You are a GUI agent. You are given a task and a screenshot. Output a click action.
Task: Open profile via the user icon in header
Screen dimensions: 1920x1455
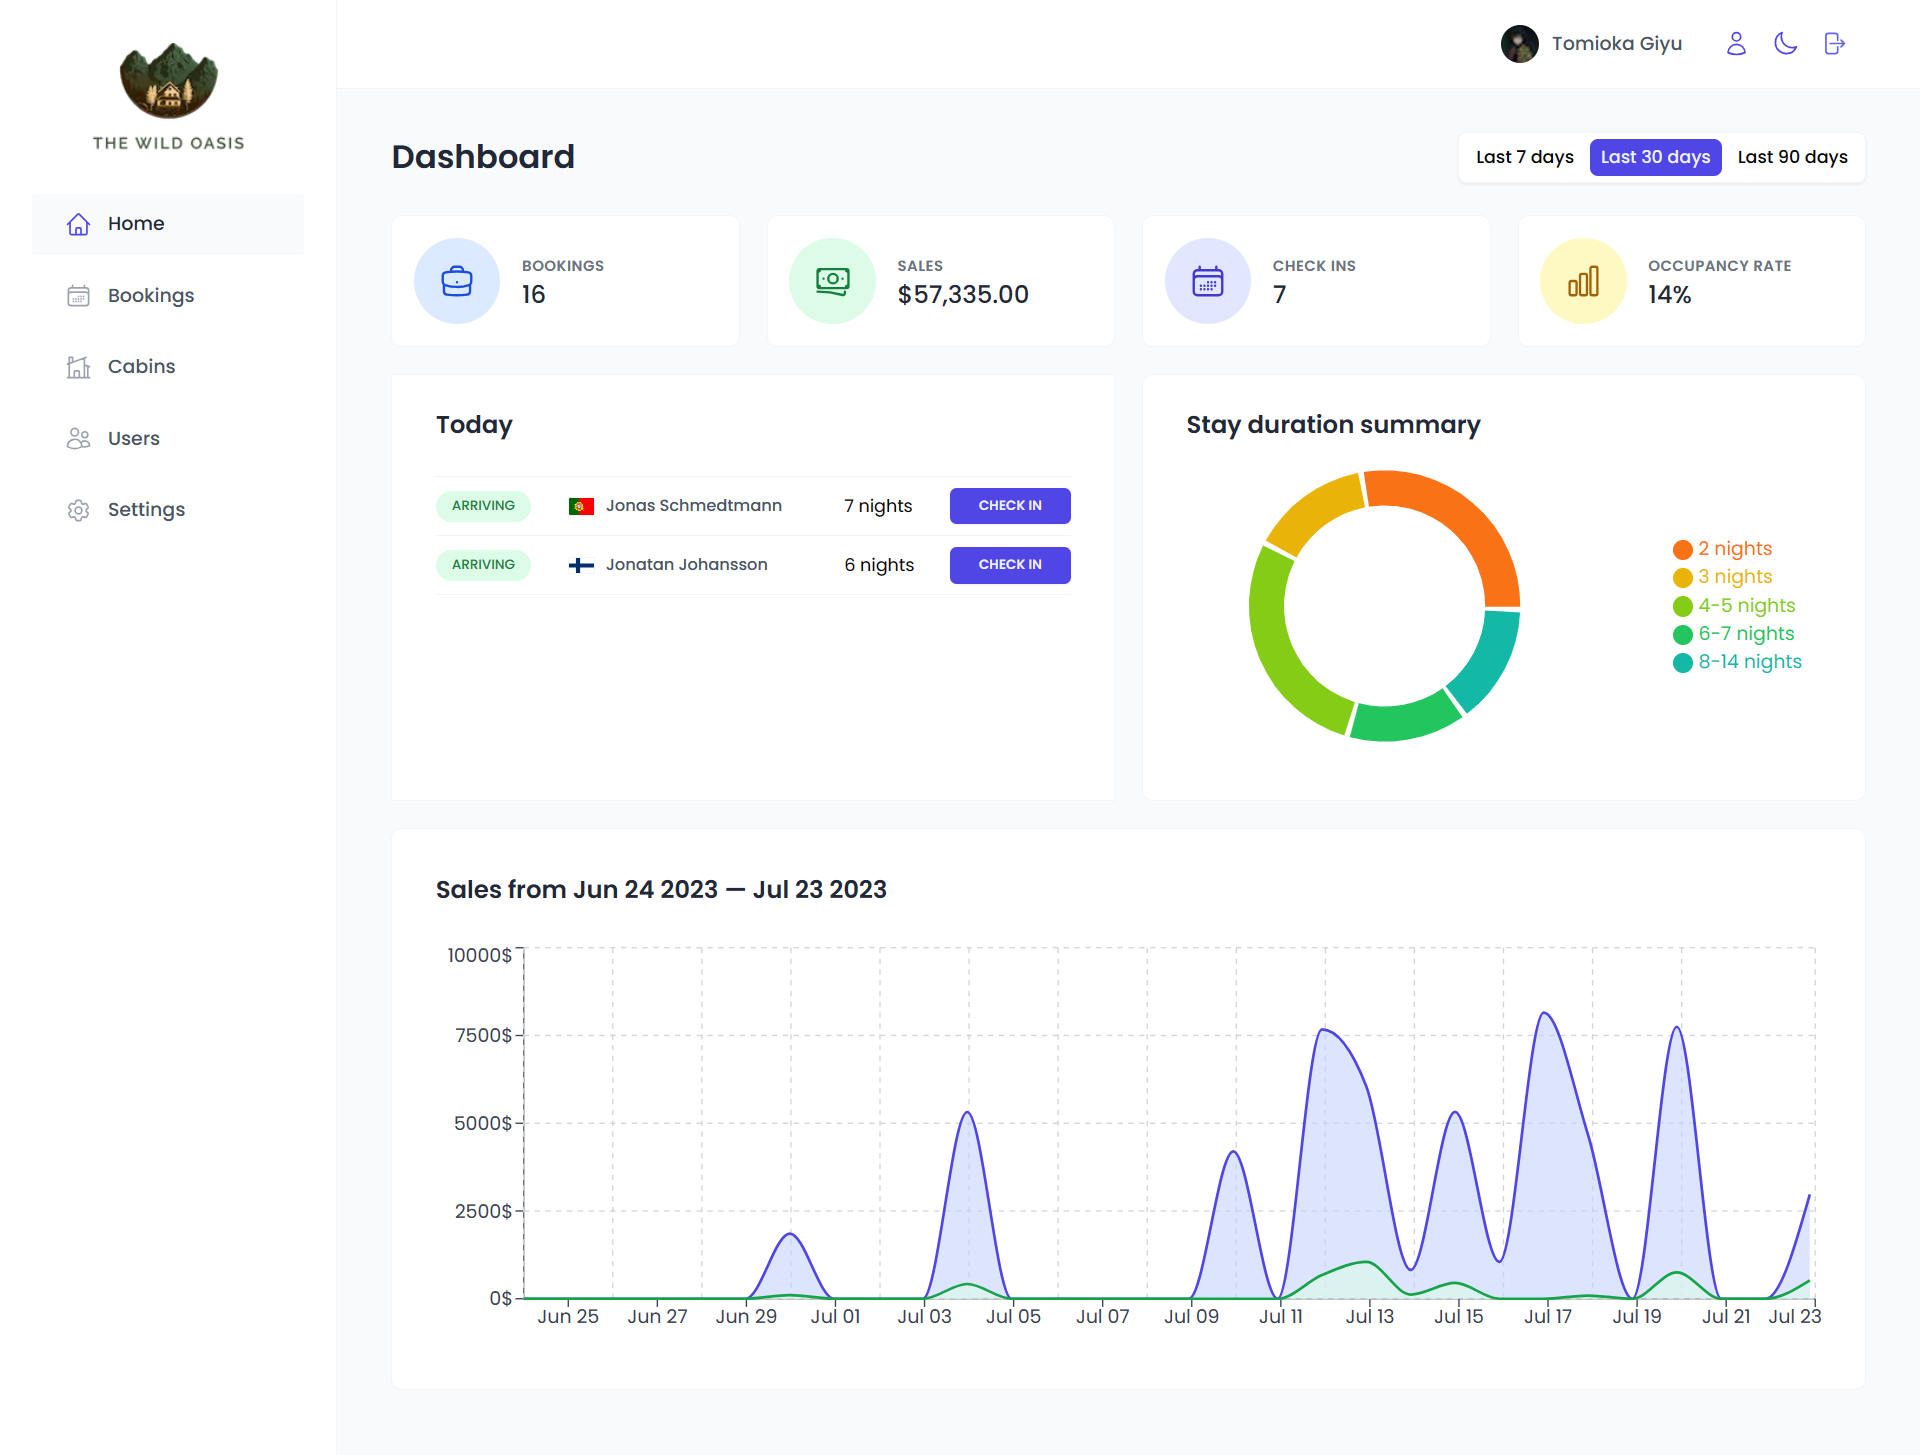[1736, 43]
